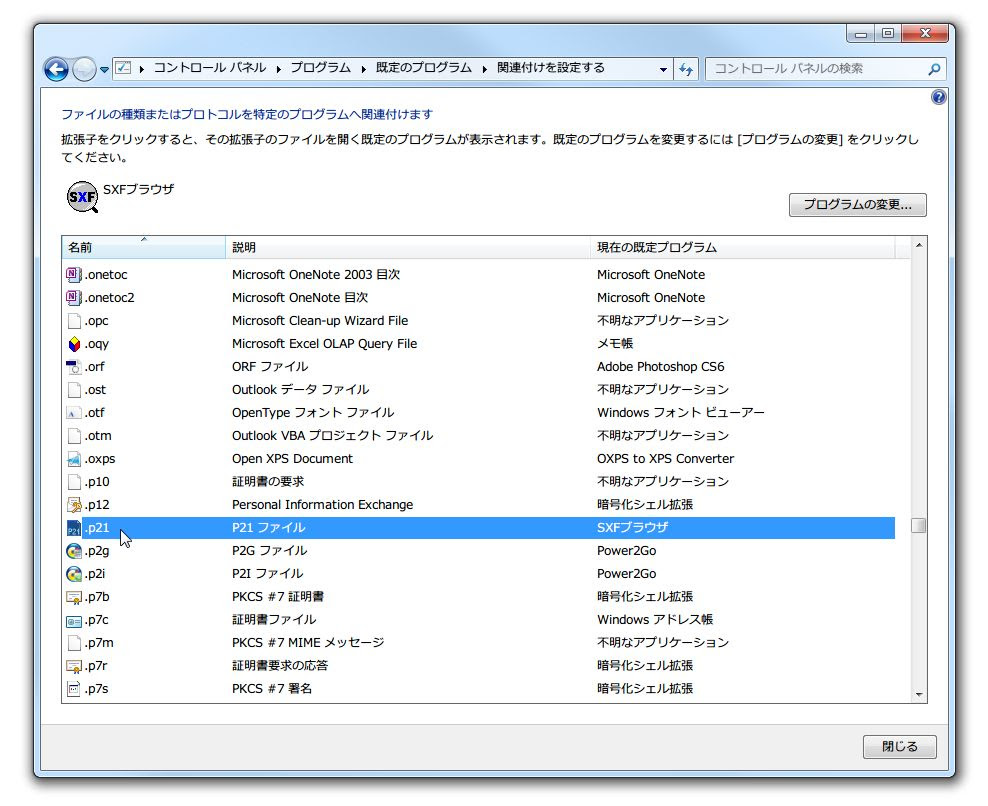The height and width of the screenshot is (806, 988).
Task: Click the .onetoc OneNote file icon
Action: pyautogui.click(x=74, y=275)
